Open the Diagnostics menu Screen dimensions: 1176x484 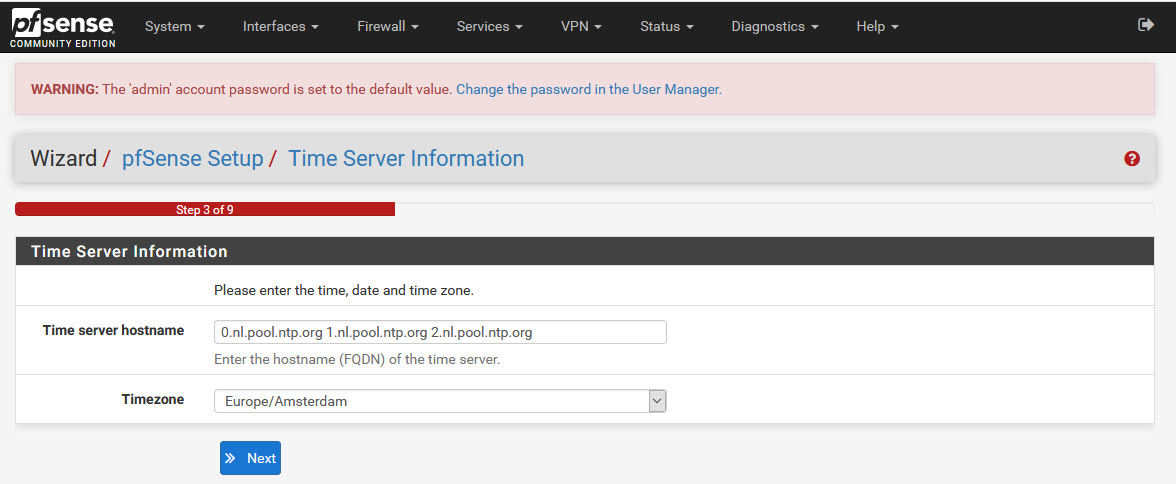coord(775,26)
